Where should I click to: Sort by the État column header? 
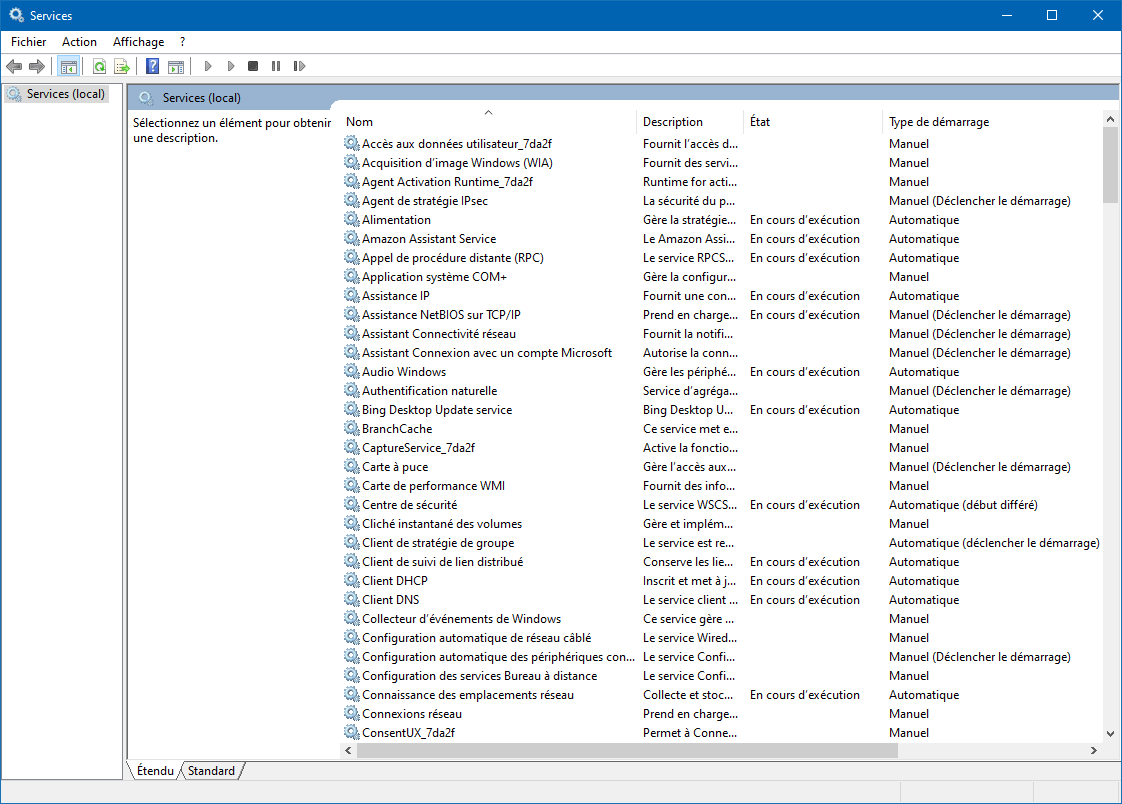(x=813, y=122)
